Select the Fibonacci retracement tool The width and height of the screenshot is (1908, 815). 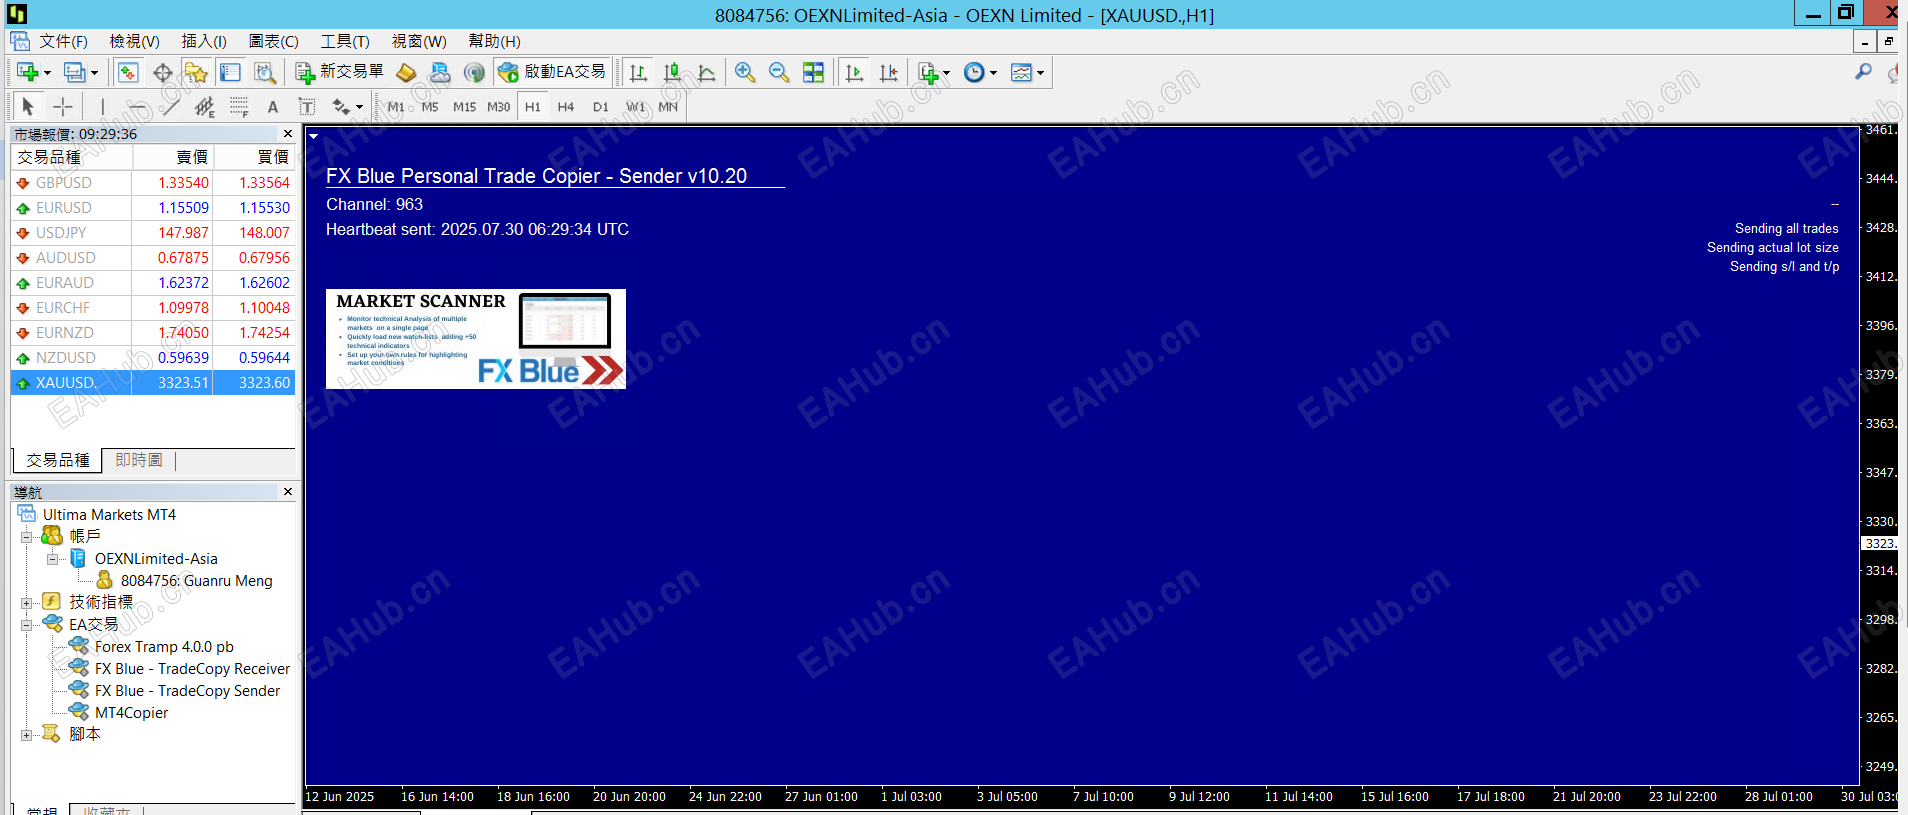pyautogui.click(x=239, y=106)
